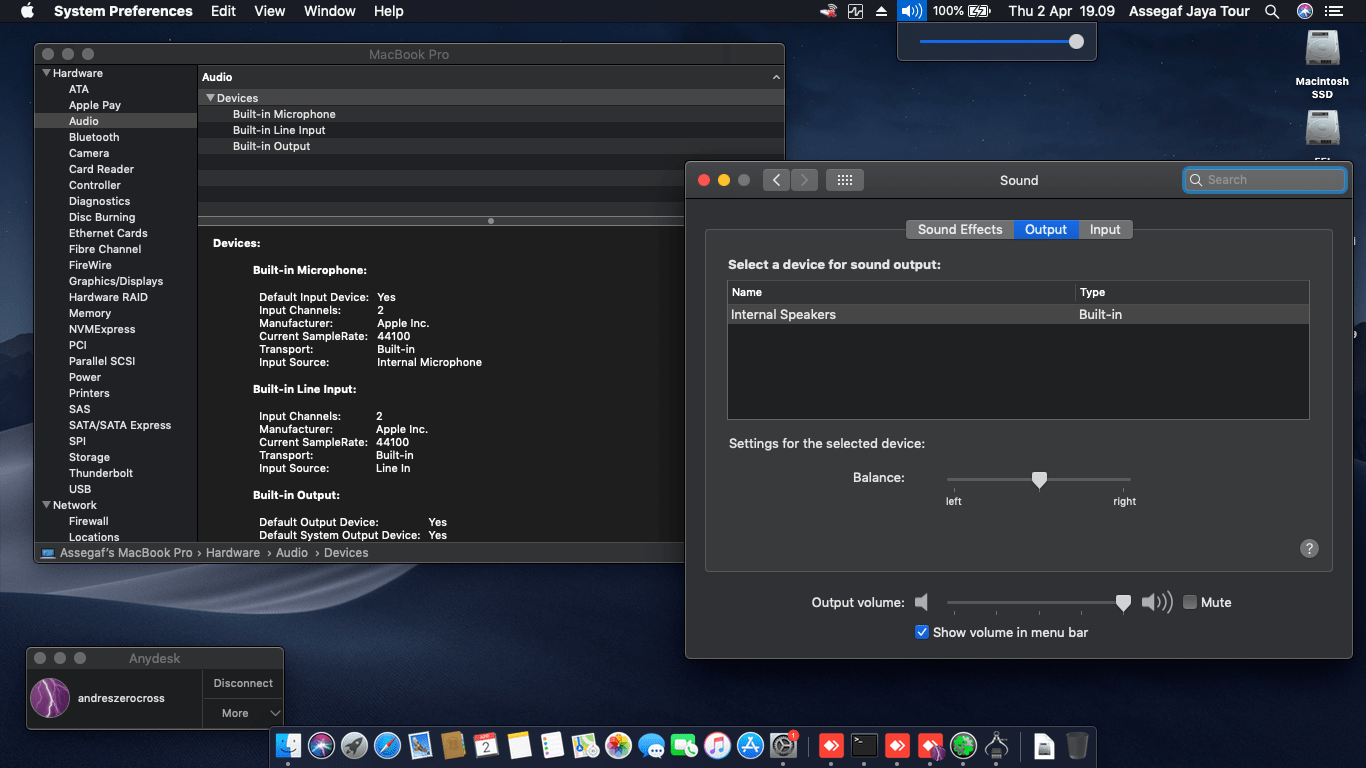Open Spotlight search magnifier in menu bar
The height and width of the screenshot is (768, 1366).
tap(1272, 11)
